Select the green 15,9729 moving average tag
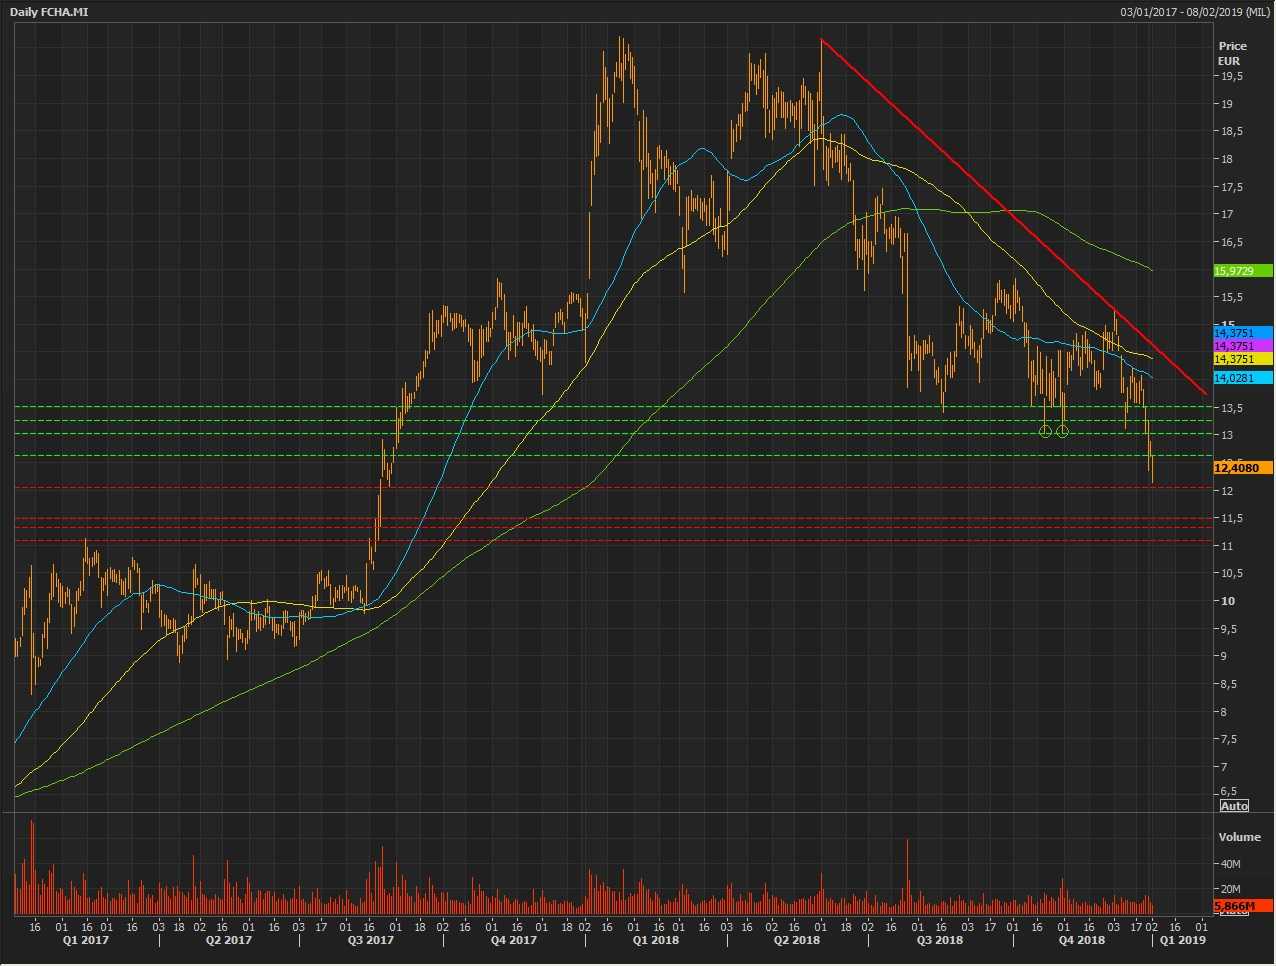Viewport: 1276px width, 966px height. [1243, 271]
